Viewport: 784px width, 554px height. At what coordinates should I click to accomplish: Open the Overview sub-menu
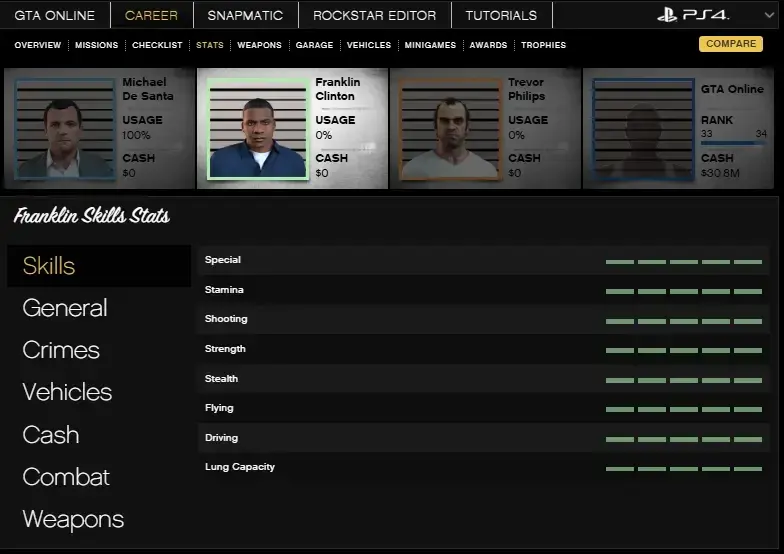click(38, 45)
